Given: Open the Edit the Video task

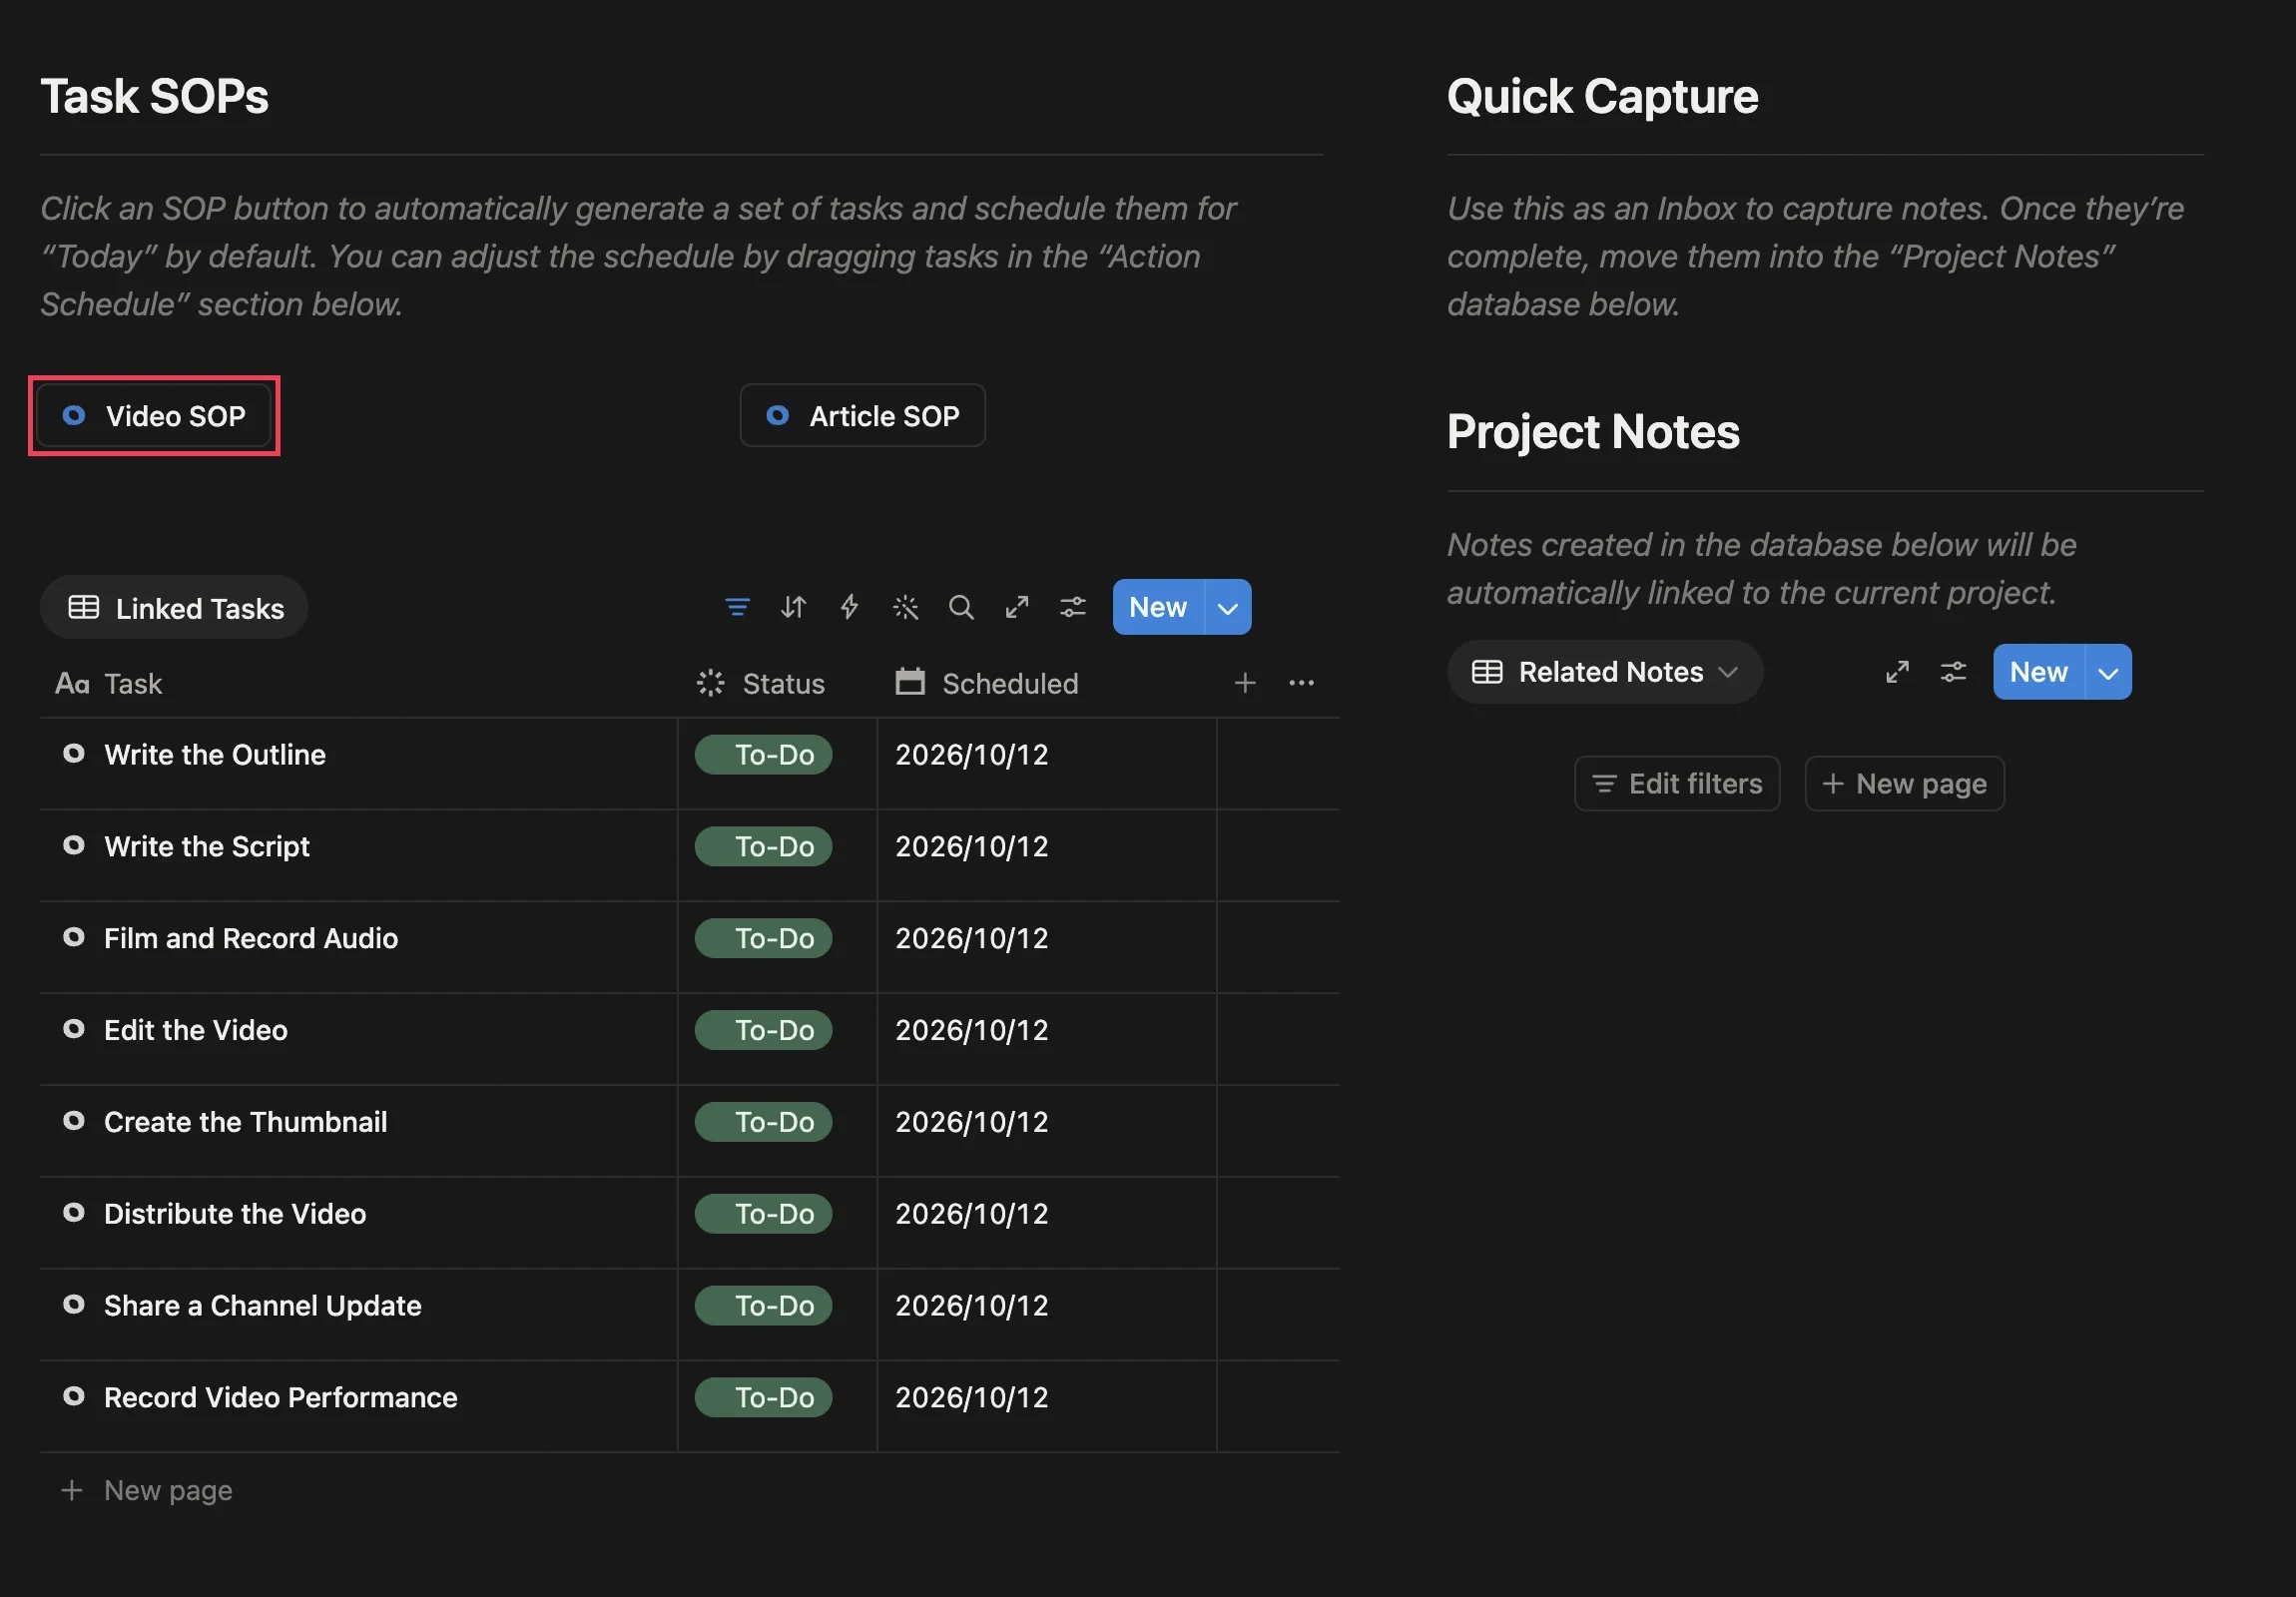Looking at the screenshot, I should tap(195, 1031).
